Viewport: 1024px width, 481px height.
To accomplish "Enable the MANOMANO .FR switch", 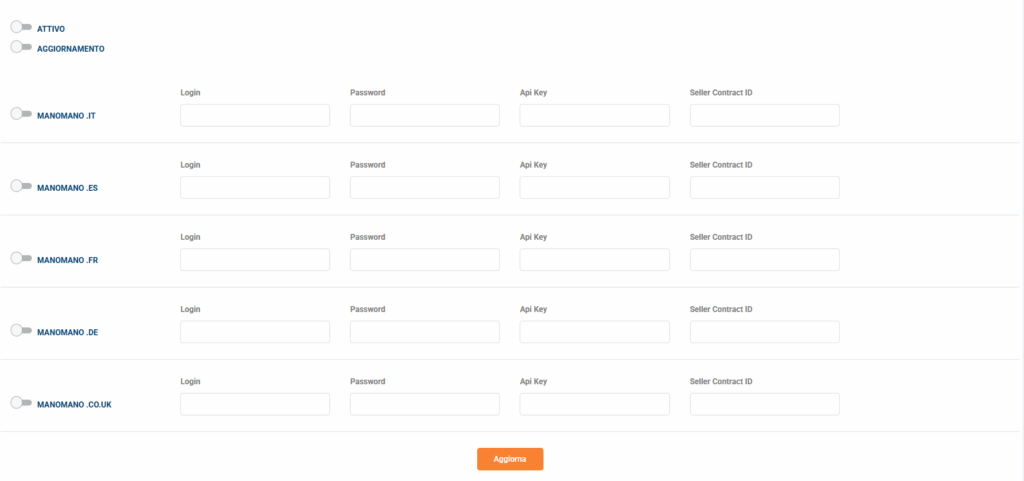I will pyautogui.click(x=22, y=258).
